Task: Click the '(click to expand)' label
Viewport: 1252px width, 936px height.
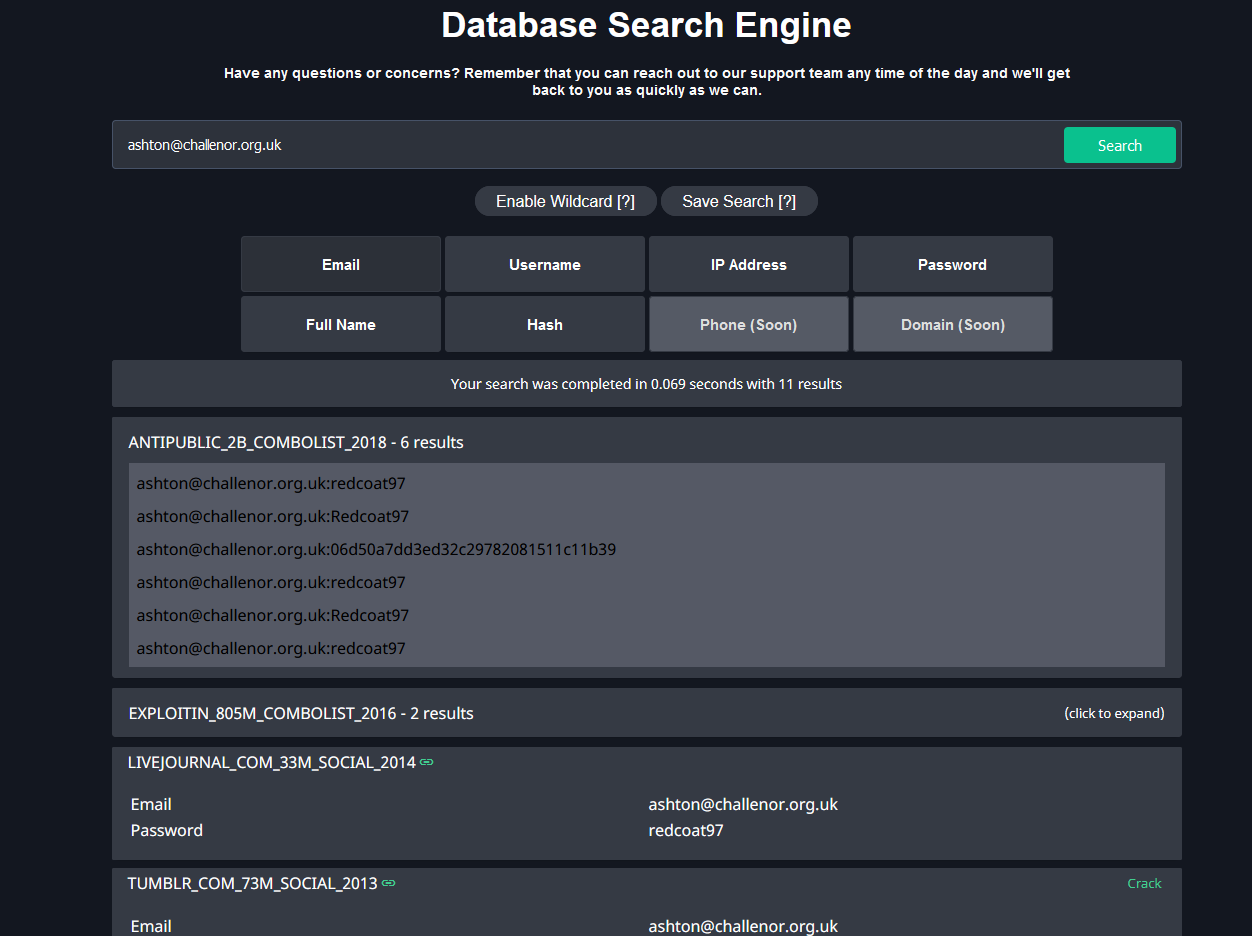Action: [1114, 713]
